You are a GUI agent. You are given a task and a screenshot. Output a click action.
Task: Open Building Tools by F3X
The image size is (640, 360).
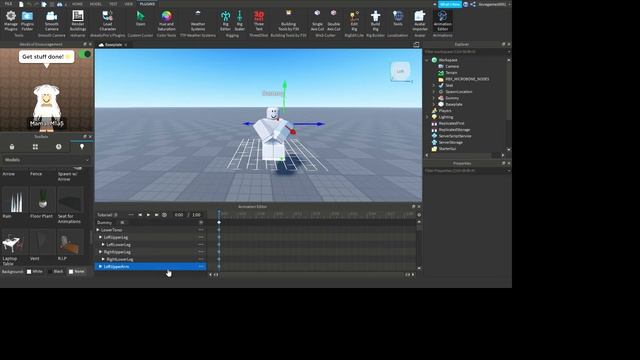click(x=289, y=20)
